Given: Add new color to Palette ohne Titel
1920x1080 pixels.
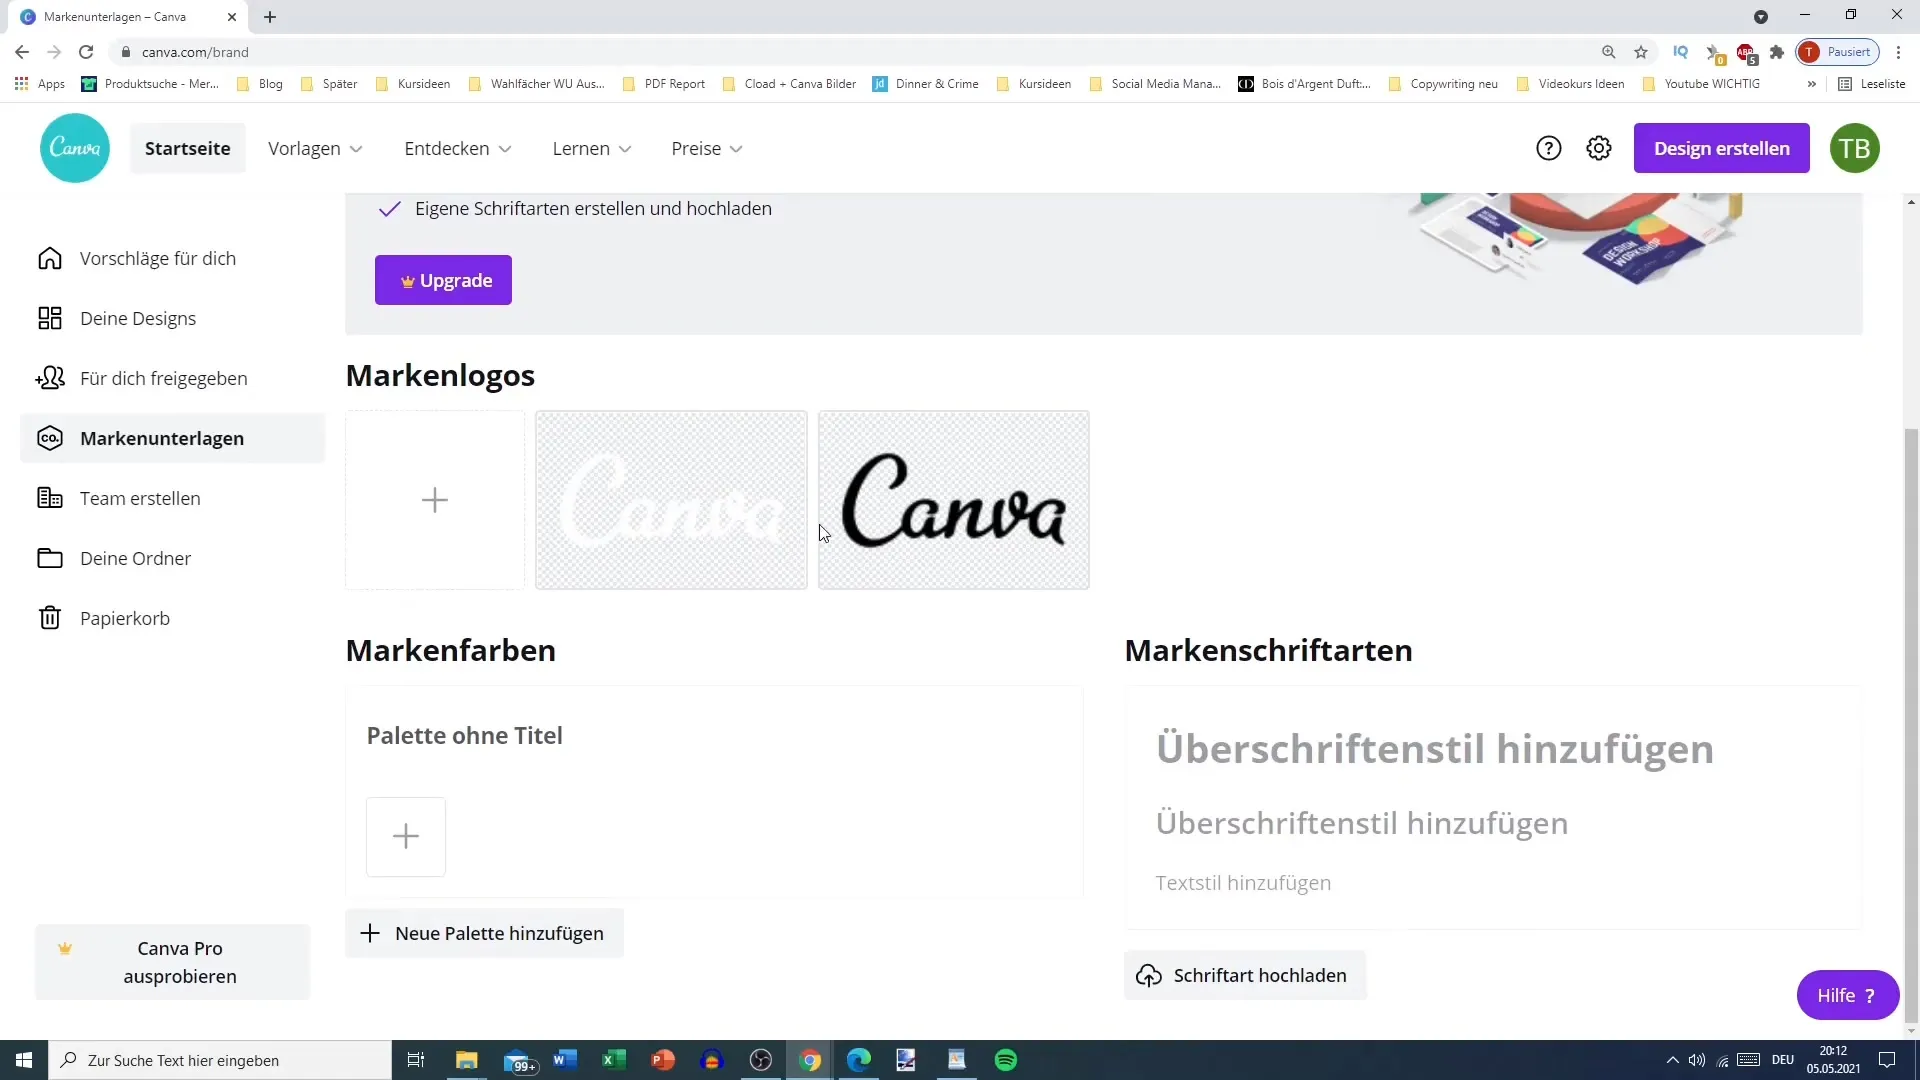Looking at the screenshot, I should [406, 836].
